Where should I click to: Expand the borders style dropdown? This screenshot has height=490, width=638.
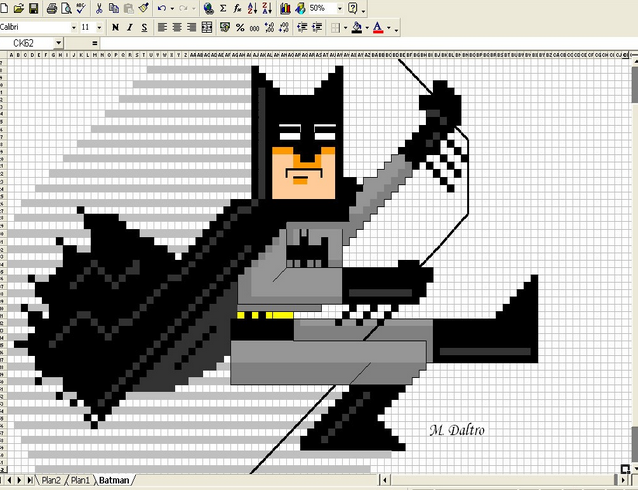[345, 27]
